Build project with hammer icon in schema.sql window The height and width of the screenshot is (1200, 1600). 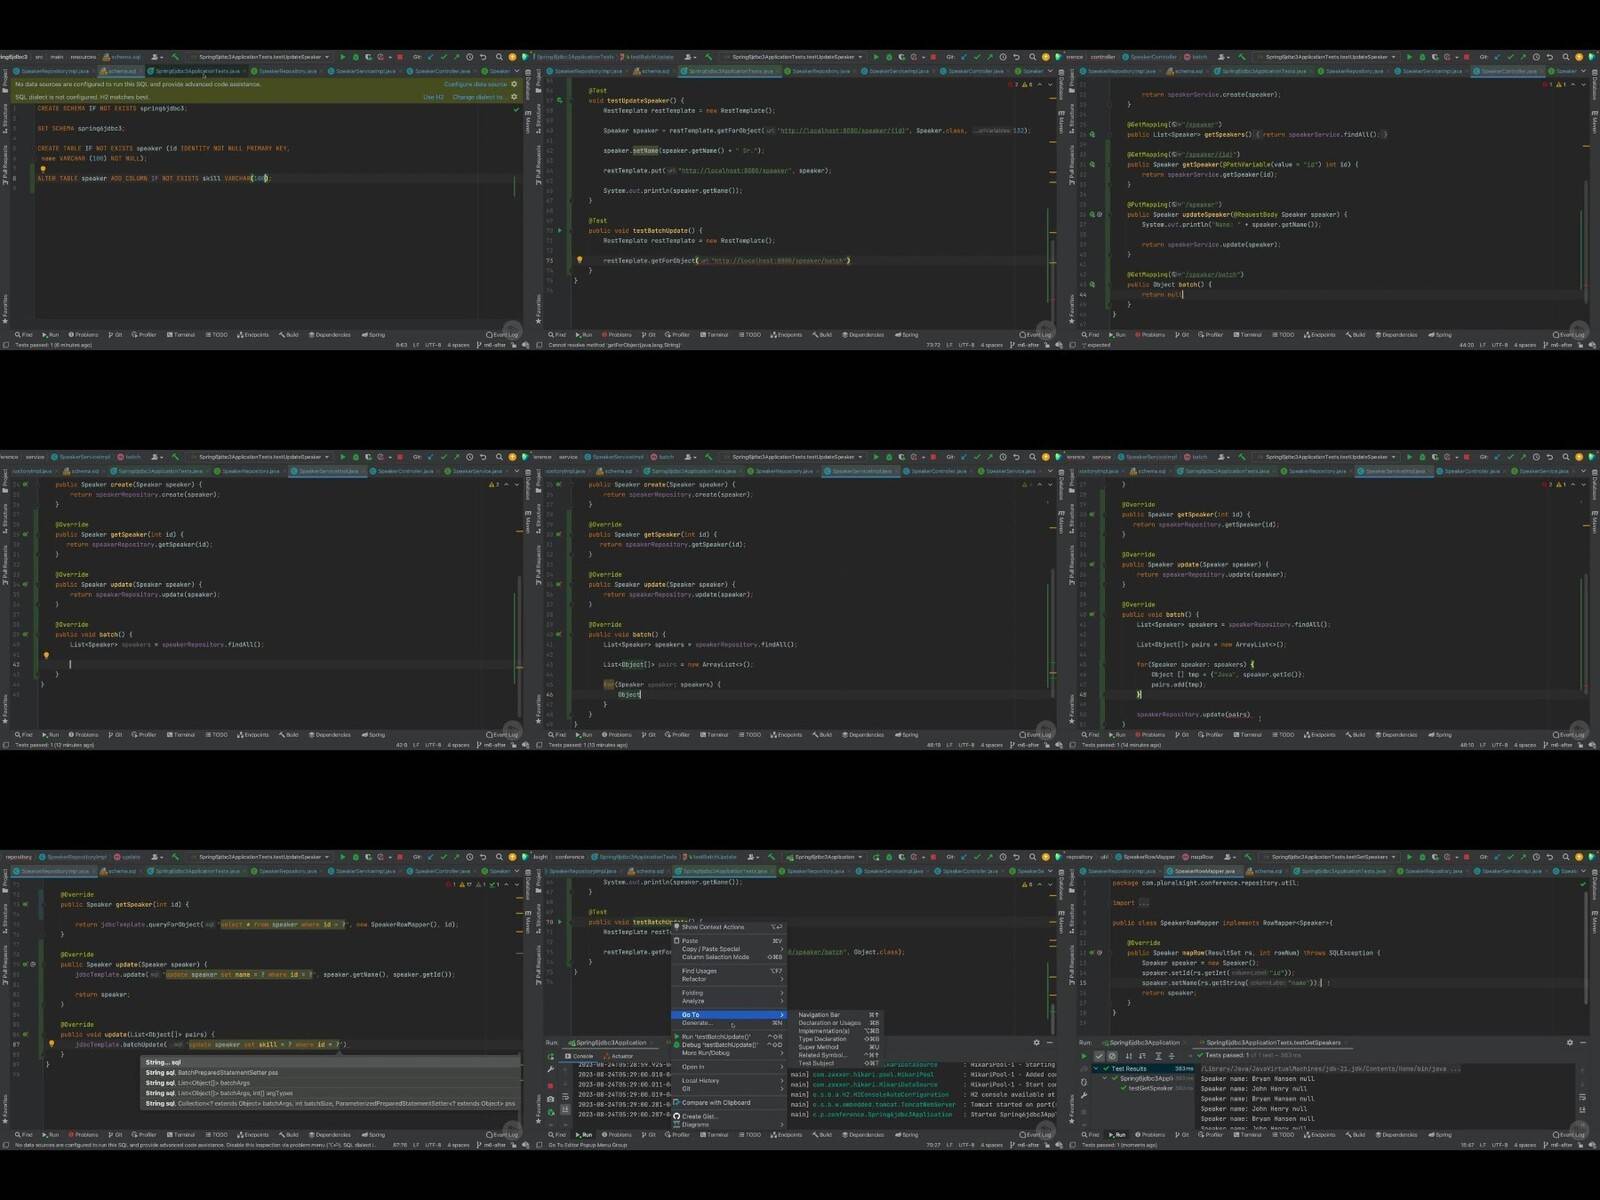[175, 57]
